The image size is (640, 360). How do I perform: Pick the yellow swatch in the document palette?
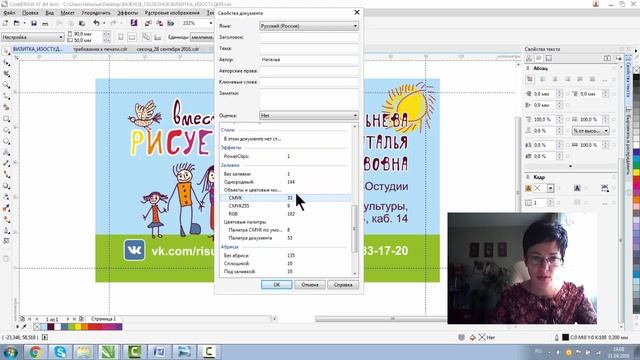(78, 327)
